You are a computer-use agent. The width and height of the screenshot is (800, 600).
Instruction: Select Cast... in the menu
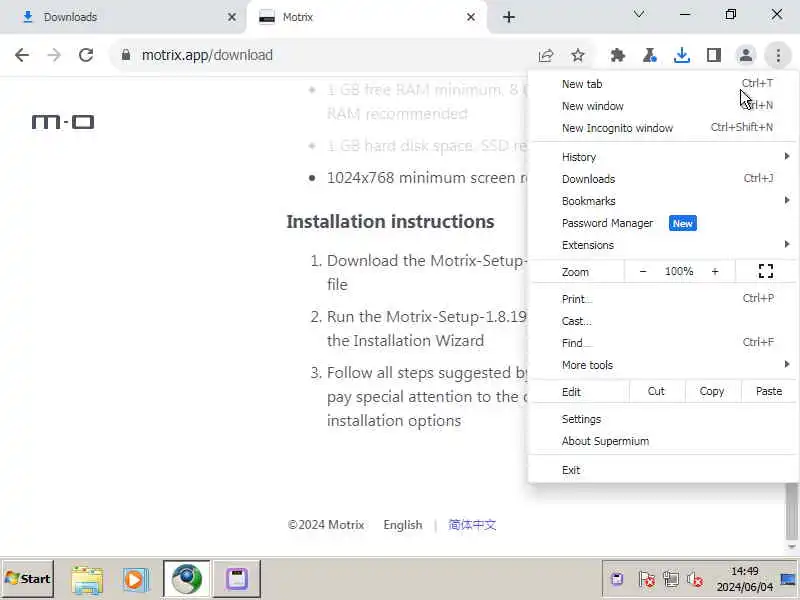click(663, 321)
